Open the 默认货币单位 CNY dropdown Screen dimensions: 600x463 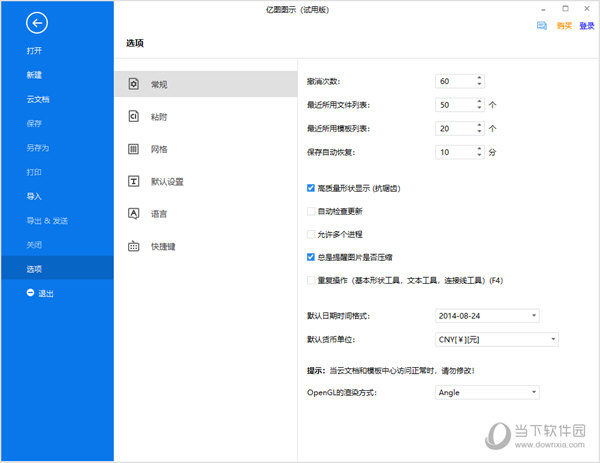497,339
